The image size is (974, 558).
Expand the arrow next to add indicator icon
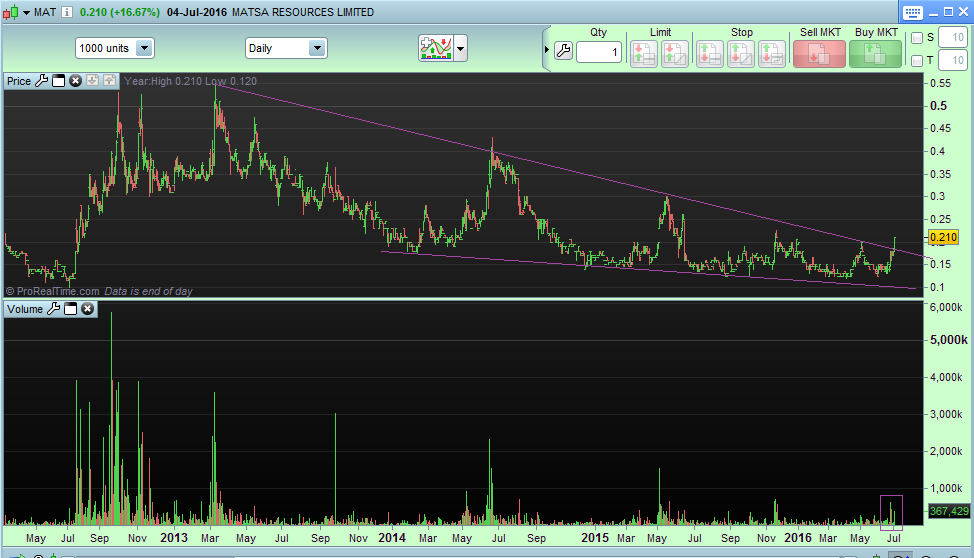click(x=460, y=48)
